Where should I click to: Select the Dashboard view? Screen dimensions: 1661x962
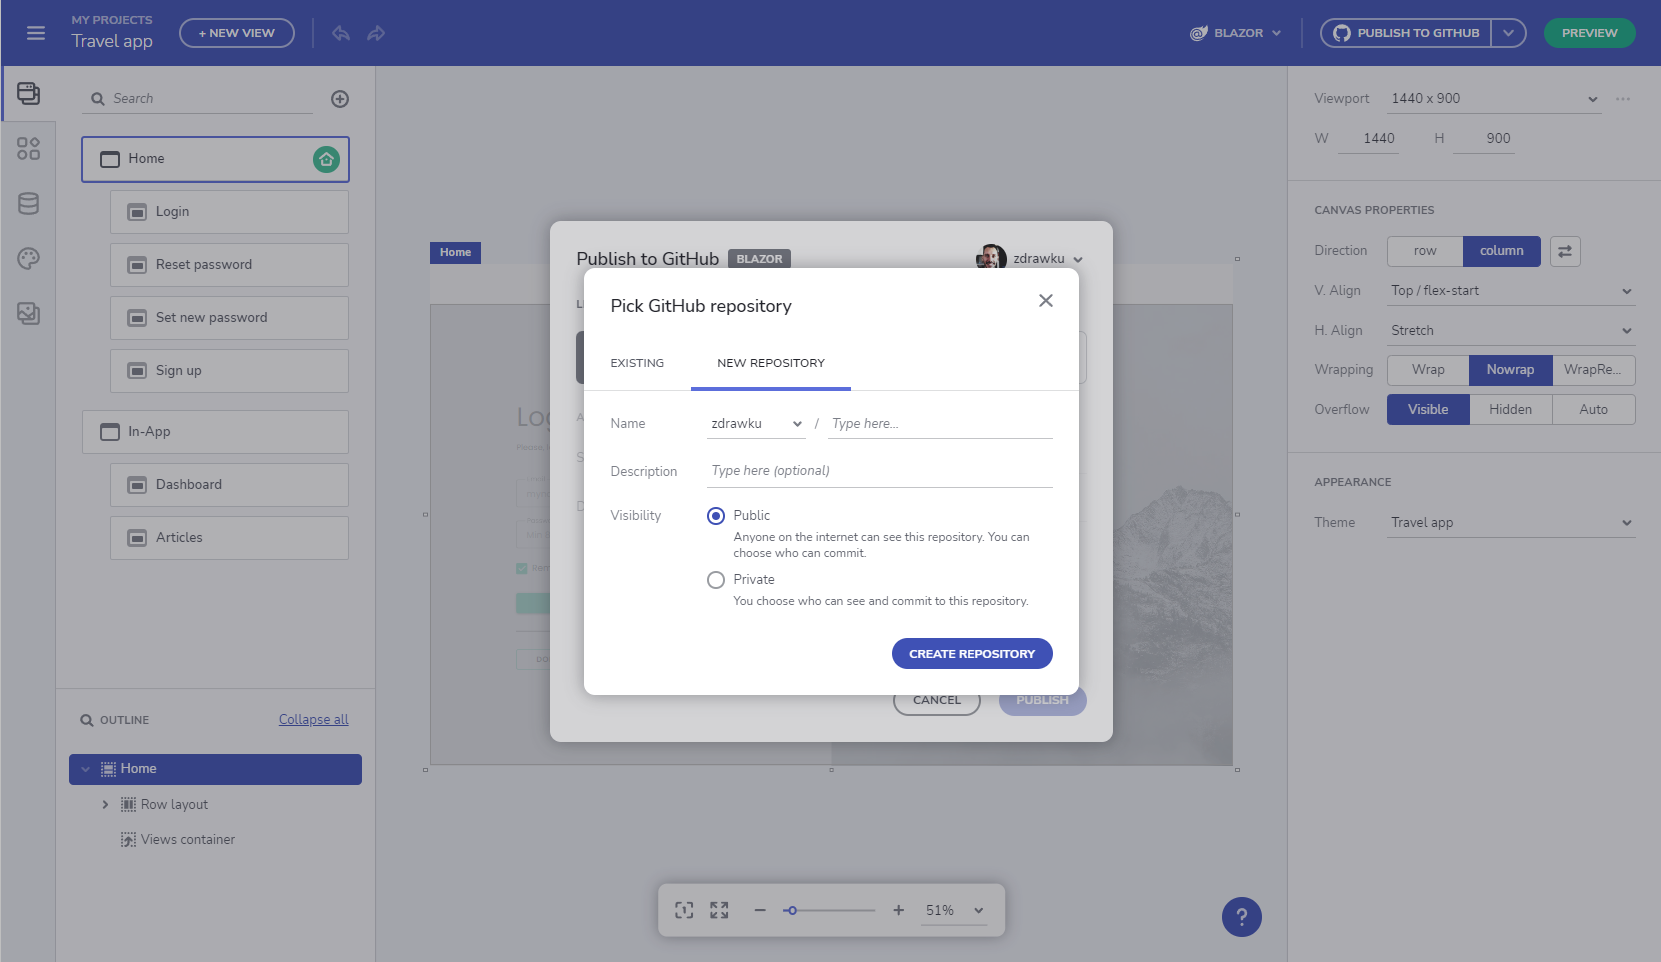click(x=229, y=485)
